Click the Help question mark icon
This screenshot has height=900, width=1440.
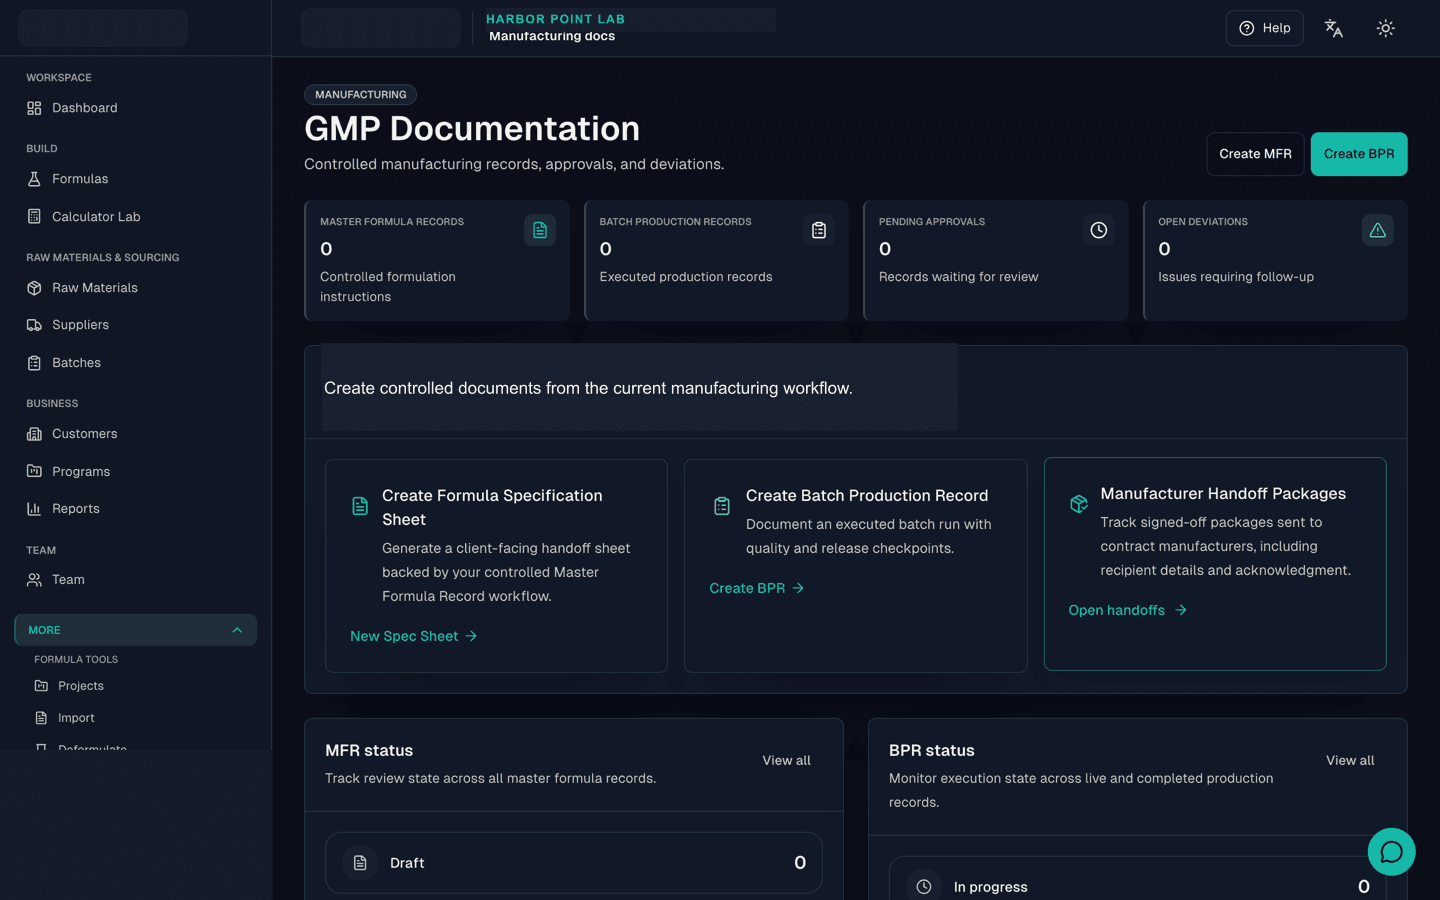pos(1247,28)
